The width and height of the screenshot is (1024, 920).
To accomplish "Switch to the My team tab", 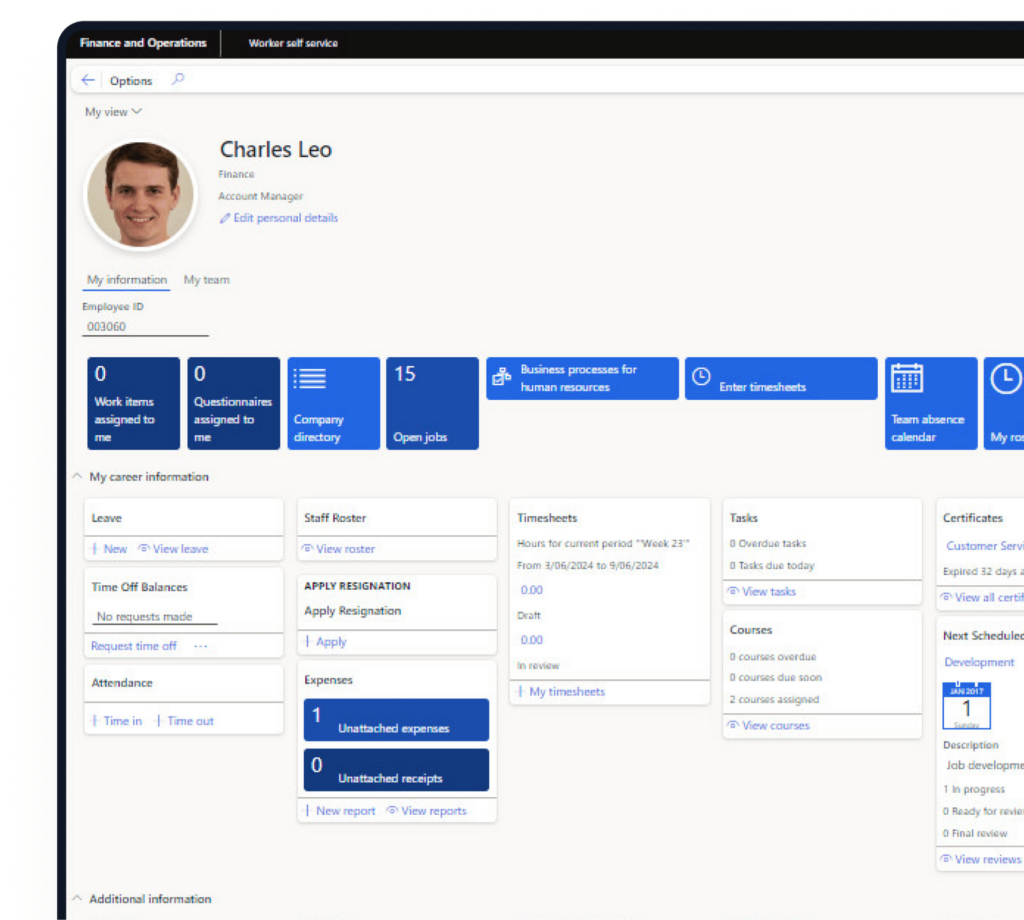I will click(x=206, y=280).
